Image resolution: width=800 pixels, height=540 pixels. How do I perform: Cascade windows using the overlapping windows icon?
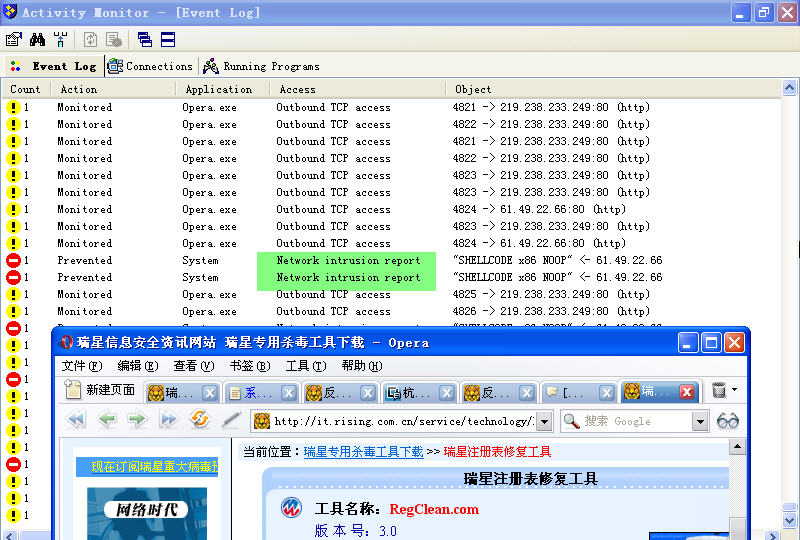pyautogui.click(x=145, y=40)
